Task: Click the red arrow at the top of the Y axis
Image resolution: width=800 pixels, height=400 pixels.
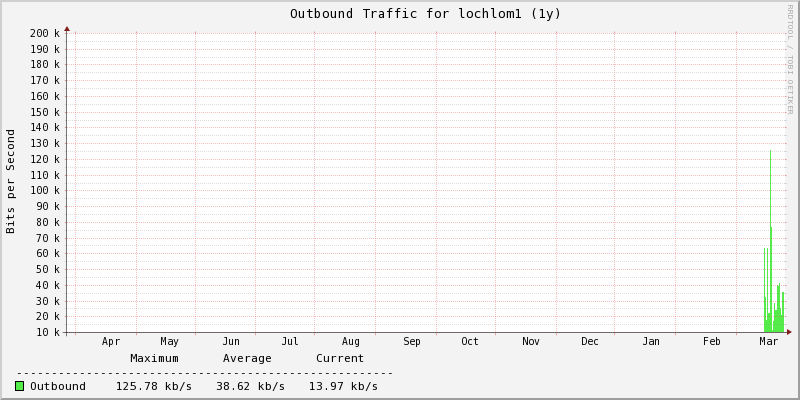Action: coord(67,30)
